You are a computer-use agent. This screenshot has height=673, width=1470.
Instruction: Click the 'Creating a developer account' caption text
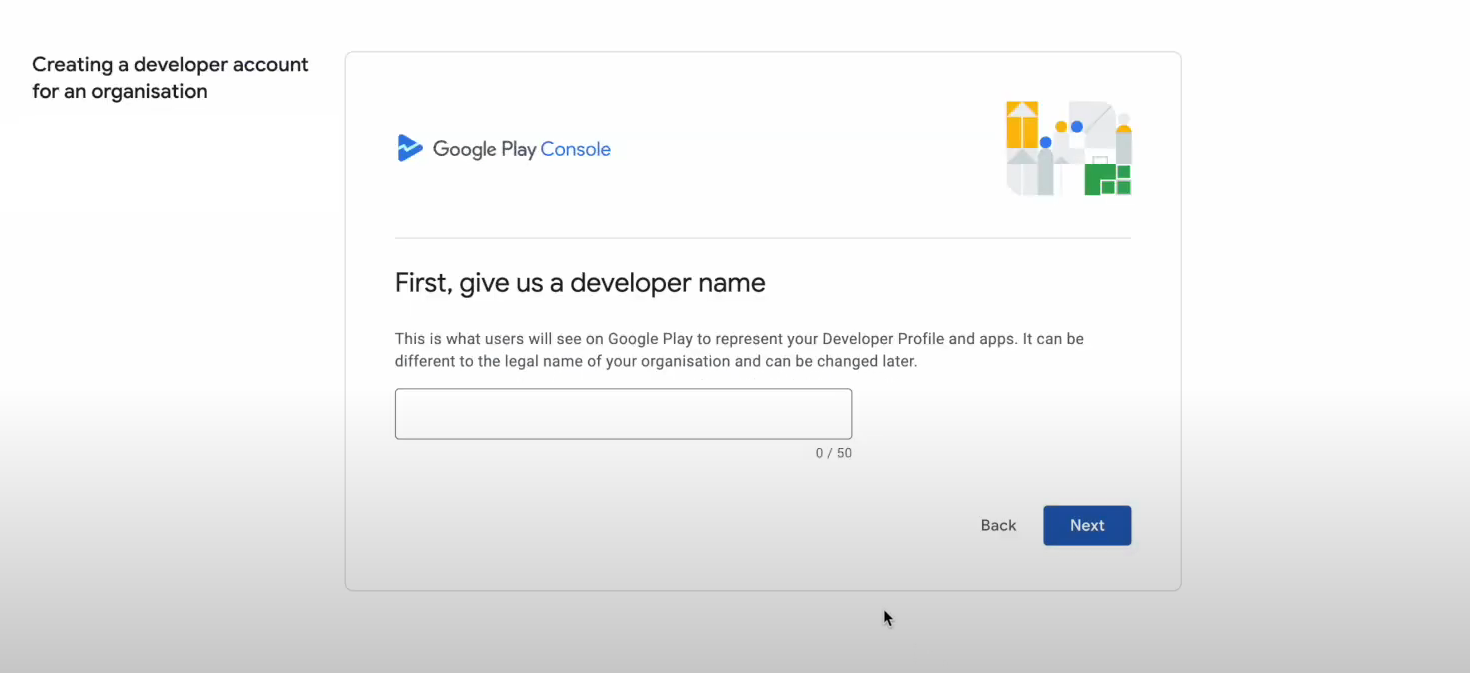tap(170, 77)
